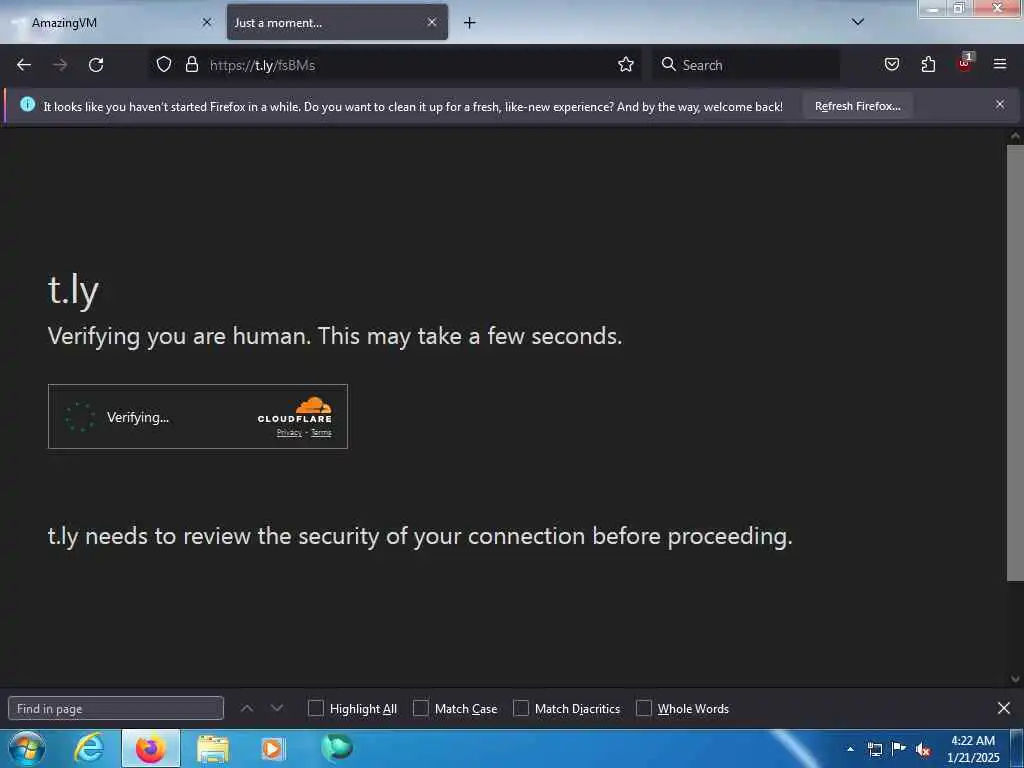
Task: Open the Extensions puzzle icon
Action: pyautogui.click(x=928, y=64)
